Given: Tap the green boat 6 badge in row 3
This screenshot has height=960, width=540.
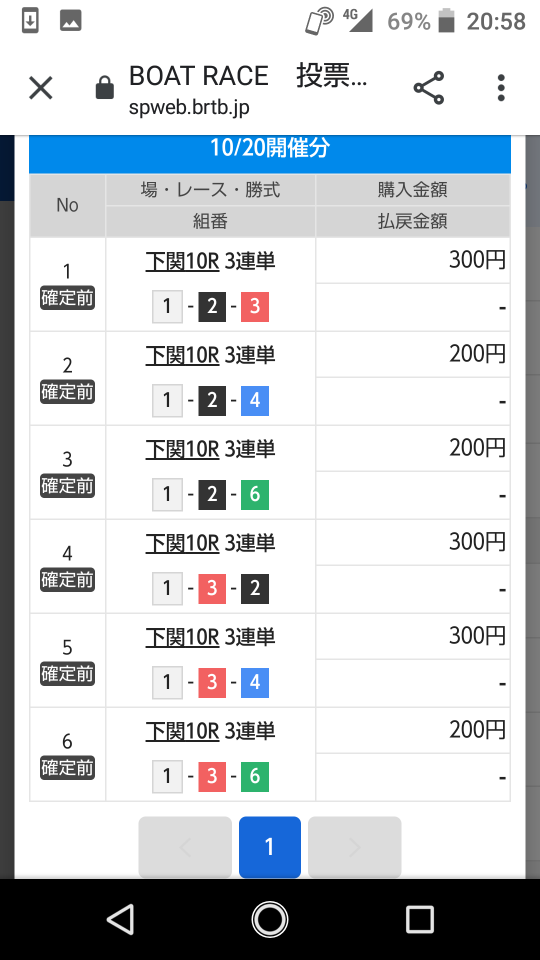Looking at the screenshot, I should (255, 494).
